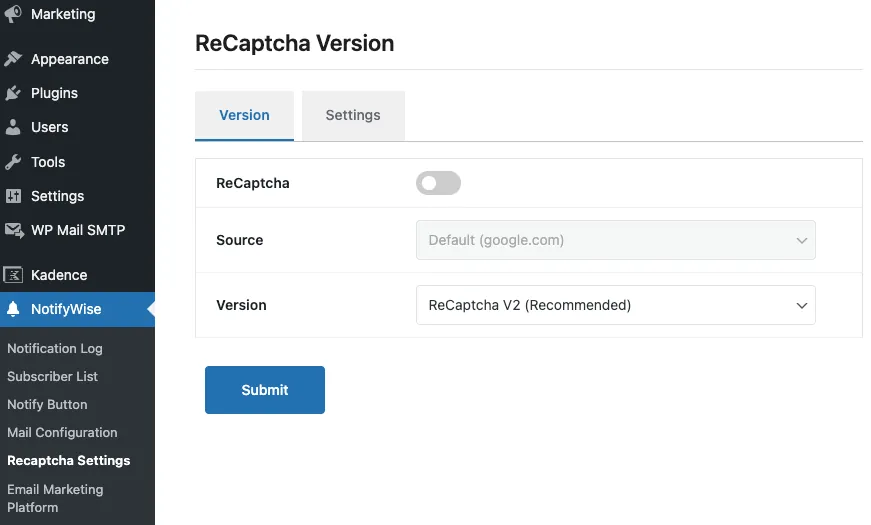This screenshot has width=871, height=525.
Task: Click the Marketing megaphone icon
Action: click(x=13, y=14)
